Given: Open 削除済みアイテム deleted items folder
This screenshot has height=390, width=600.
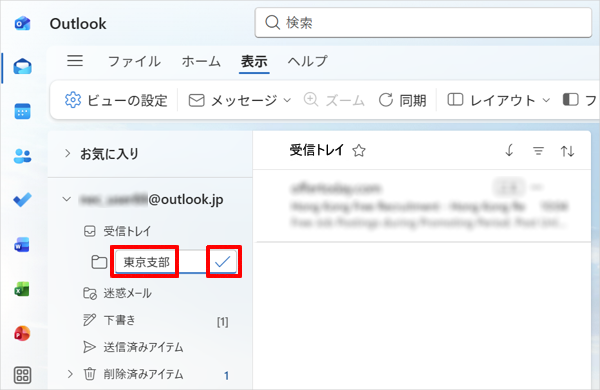Looking at the screenshot, I should (x=143, y=374).
